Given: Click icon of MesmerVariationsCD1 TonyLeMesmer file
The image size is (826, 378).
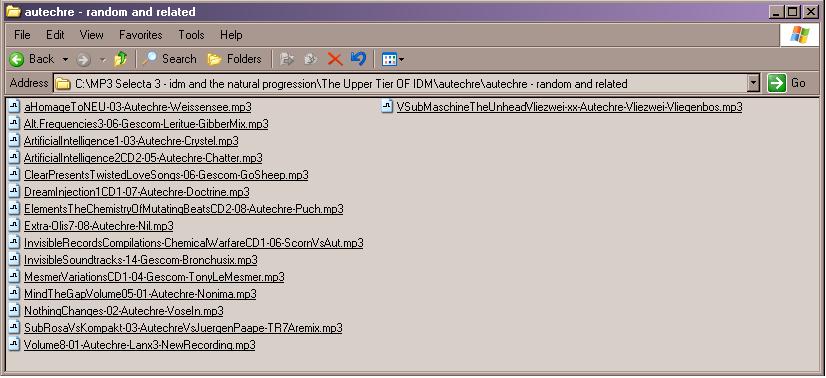Looking at the screenshot, I should 15,276.
